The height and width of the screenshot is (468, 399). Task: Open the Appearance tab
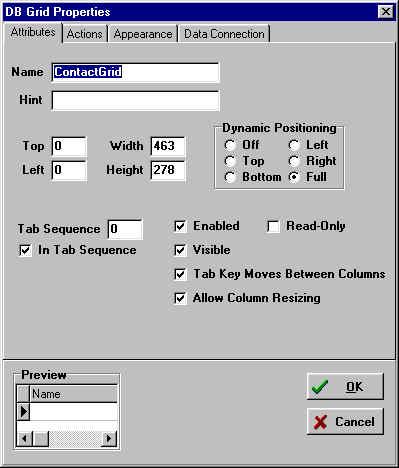[143, 34]
